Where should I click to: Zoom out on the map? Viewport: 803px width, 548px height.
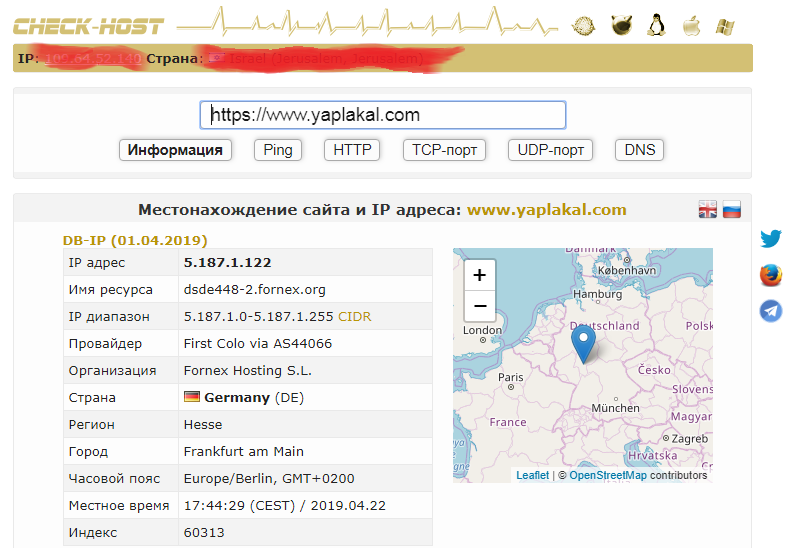click(480, 306)
